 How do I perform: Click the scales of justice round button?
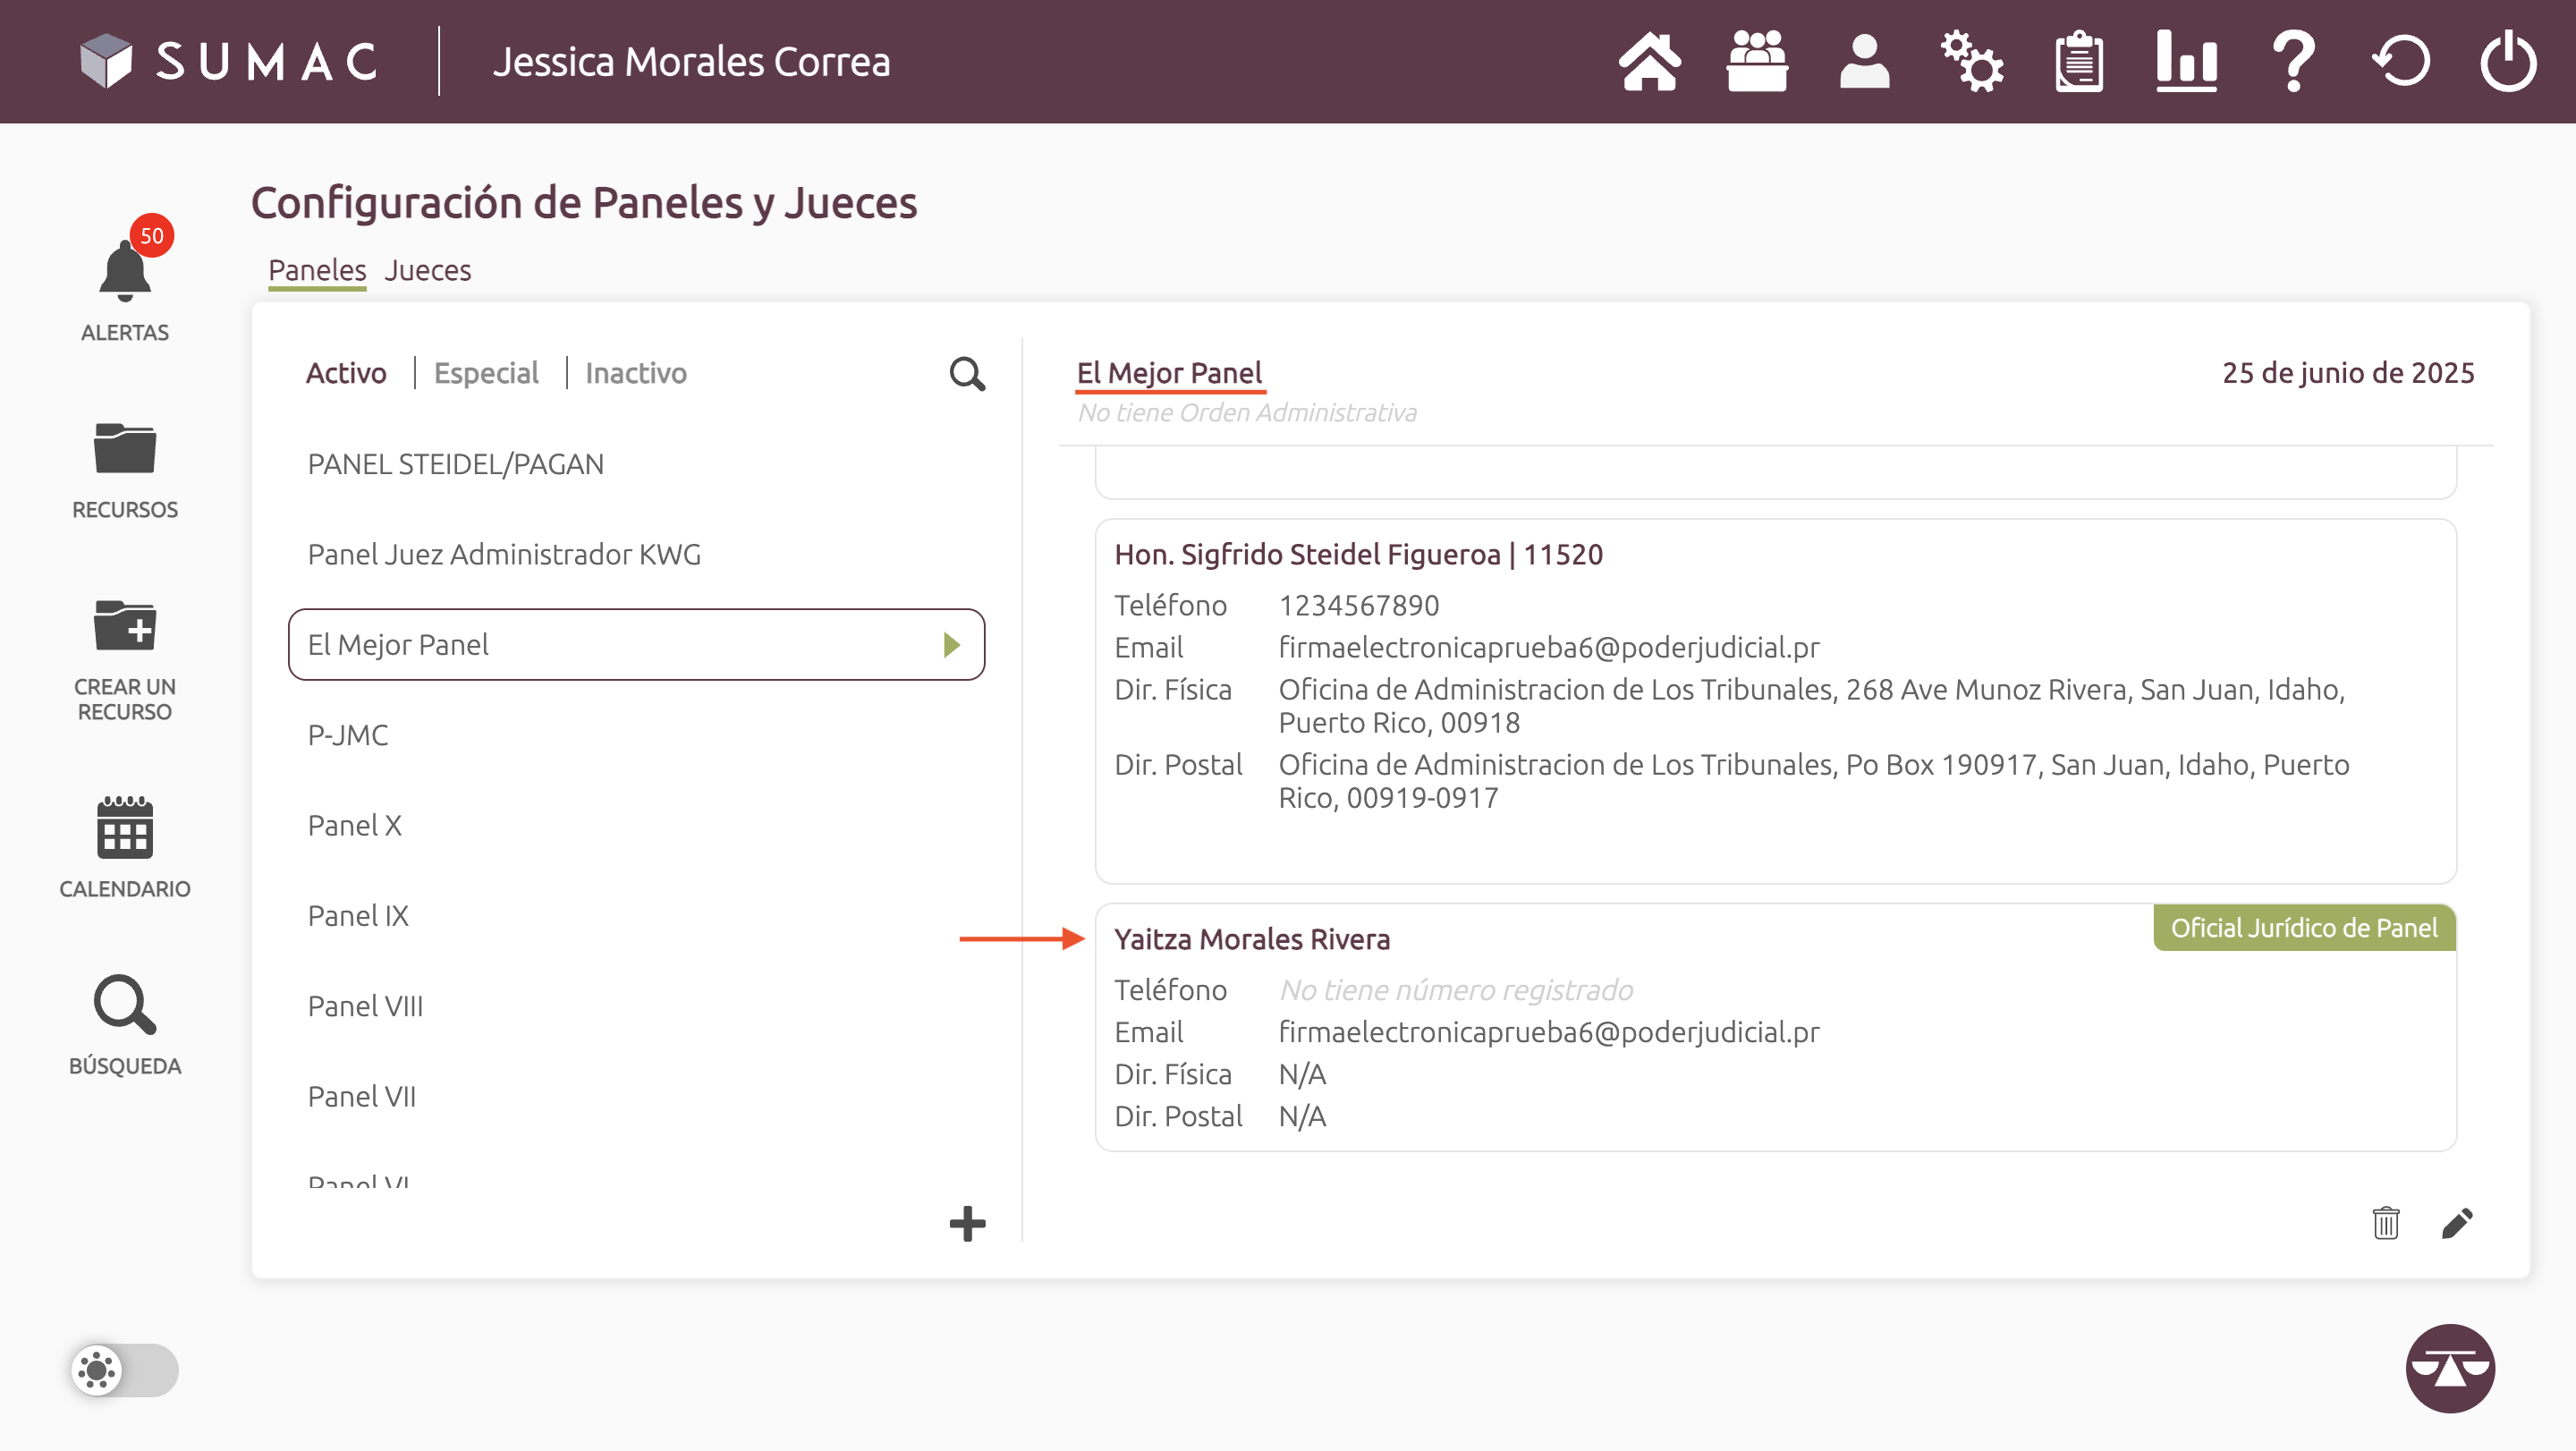[2449, 1368]
